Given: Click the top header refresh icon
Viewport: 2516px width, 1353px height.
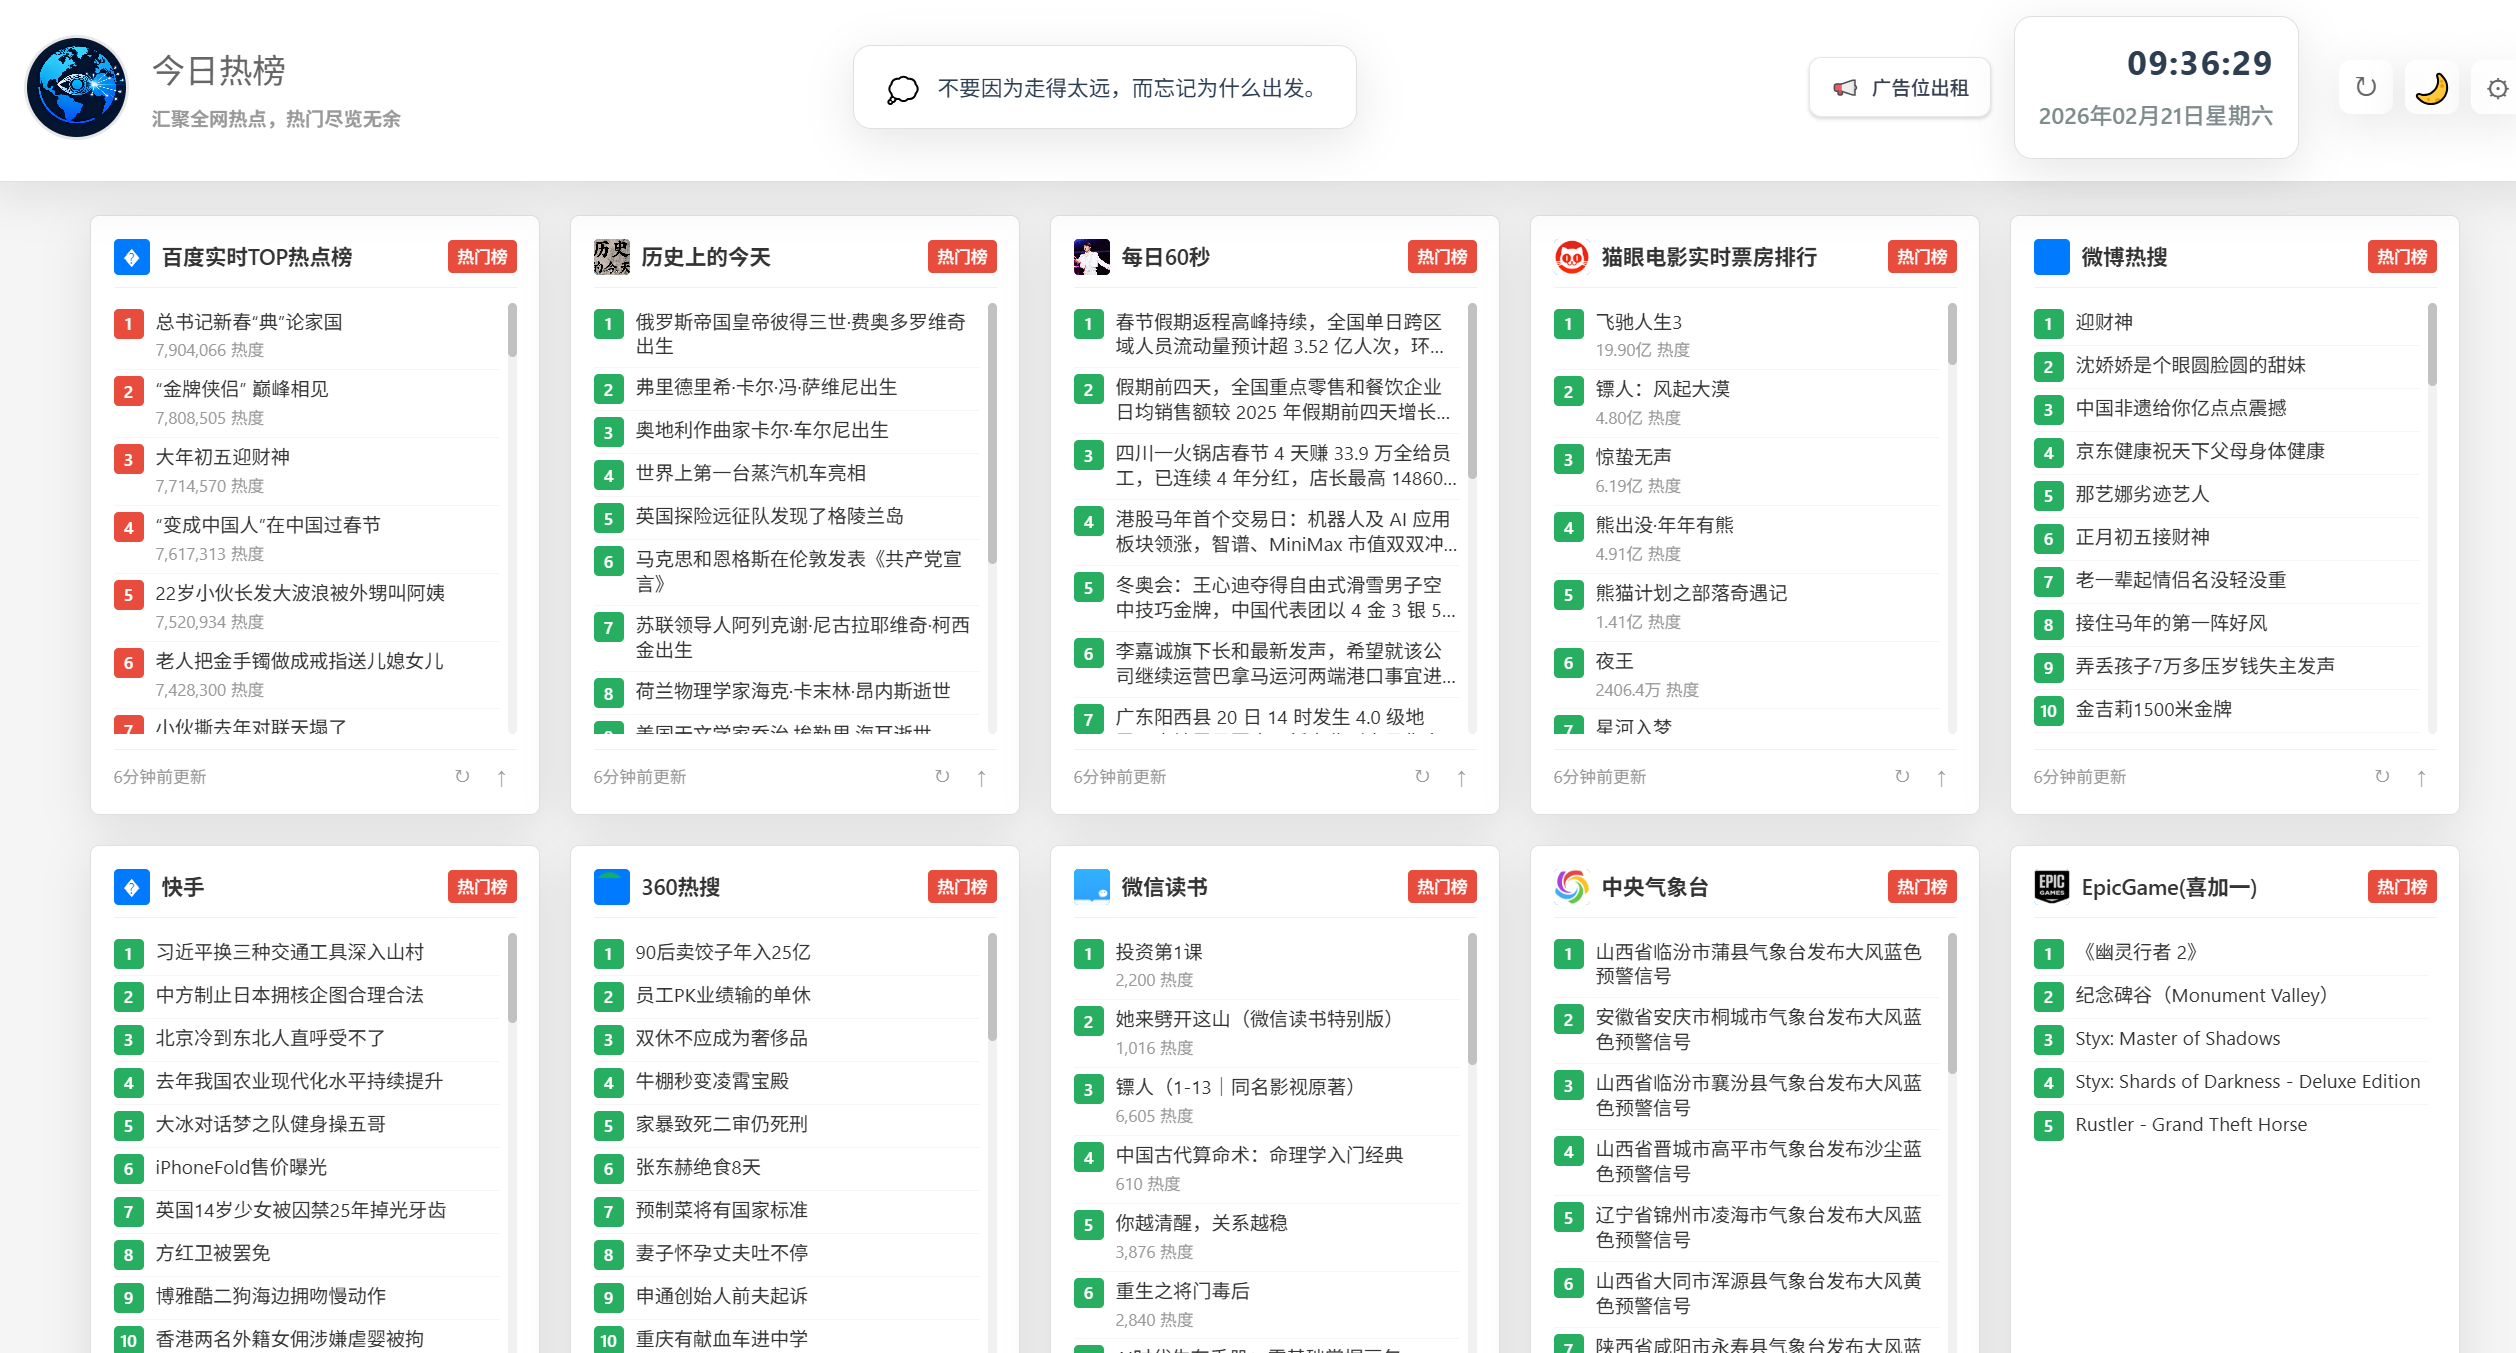Looking at the screenshot, I should [x=2365, y=88].
